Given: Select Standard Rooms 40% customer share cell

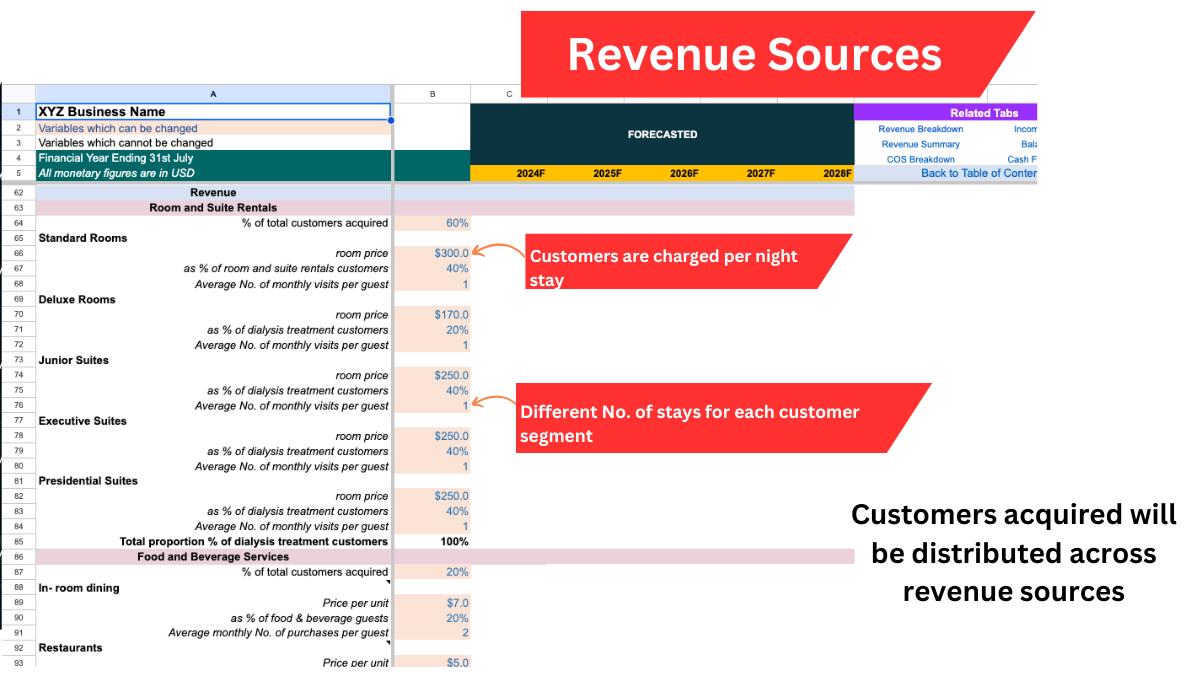Looking at the screenshot, I should tap(433, 269).
